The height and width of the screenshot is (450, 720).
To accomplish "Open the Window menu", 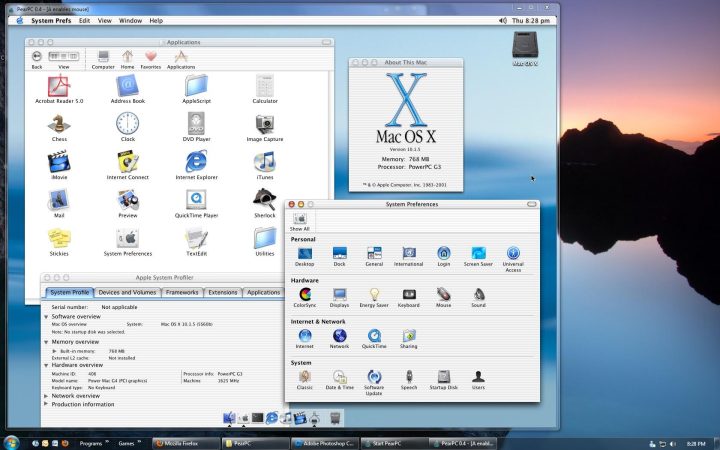I will 130,21.
